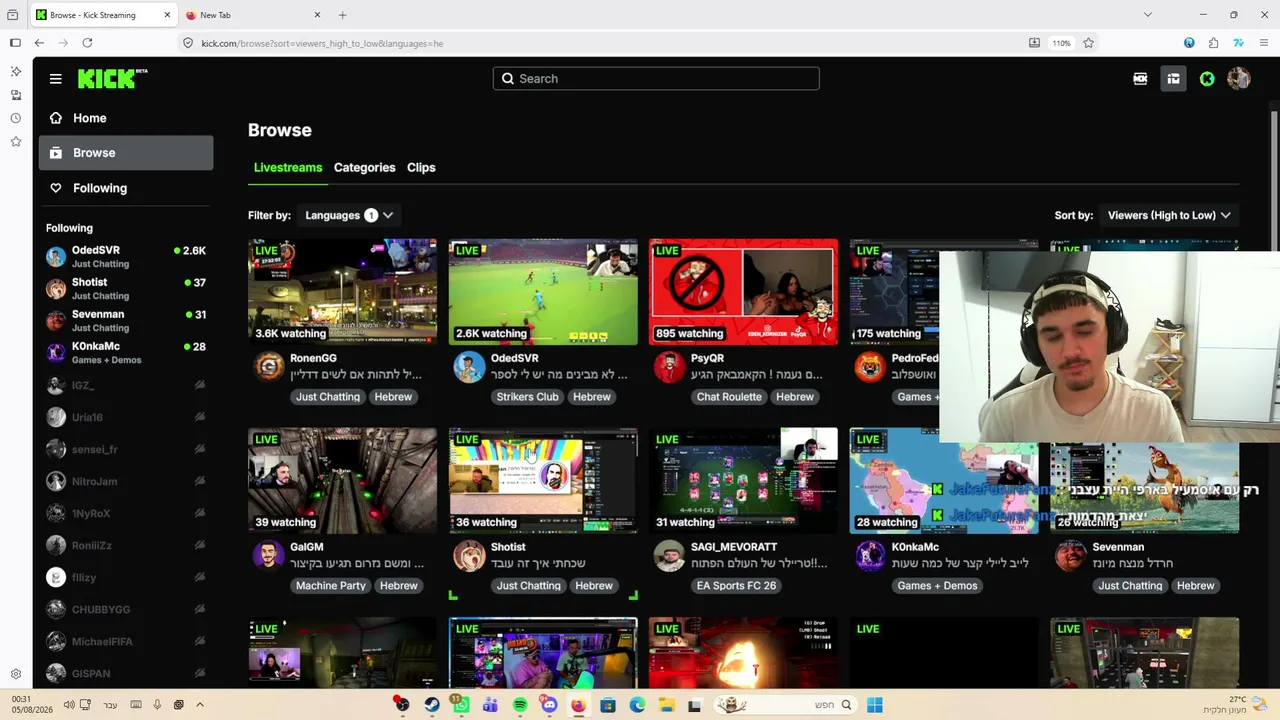Open the Languages filter dropdown

click(x=349, y=215)
